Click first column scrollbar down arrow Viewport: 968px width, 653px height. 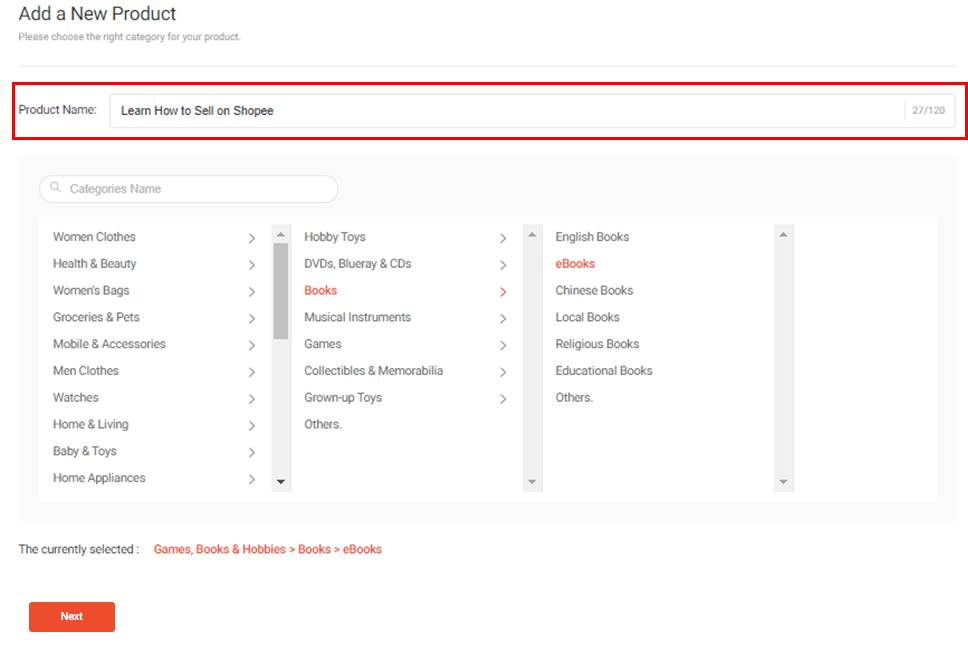point(281,481)
